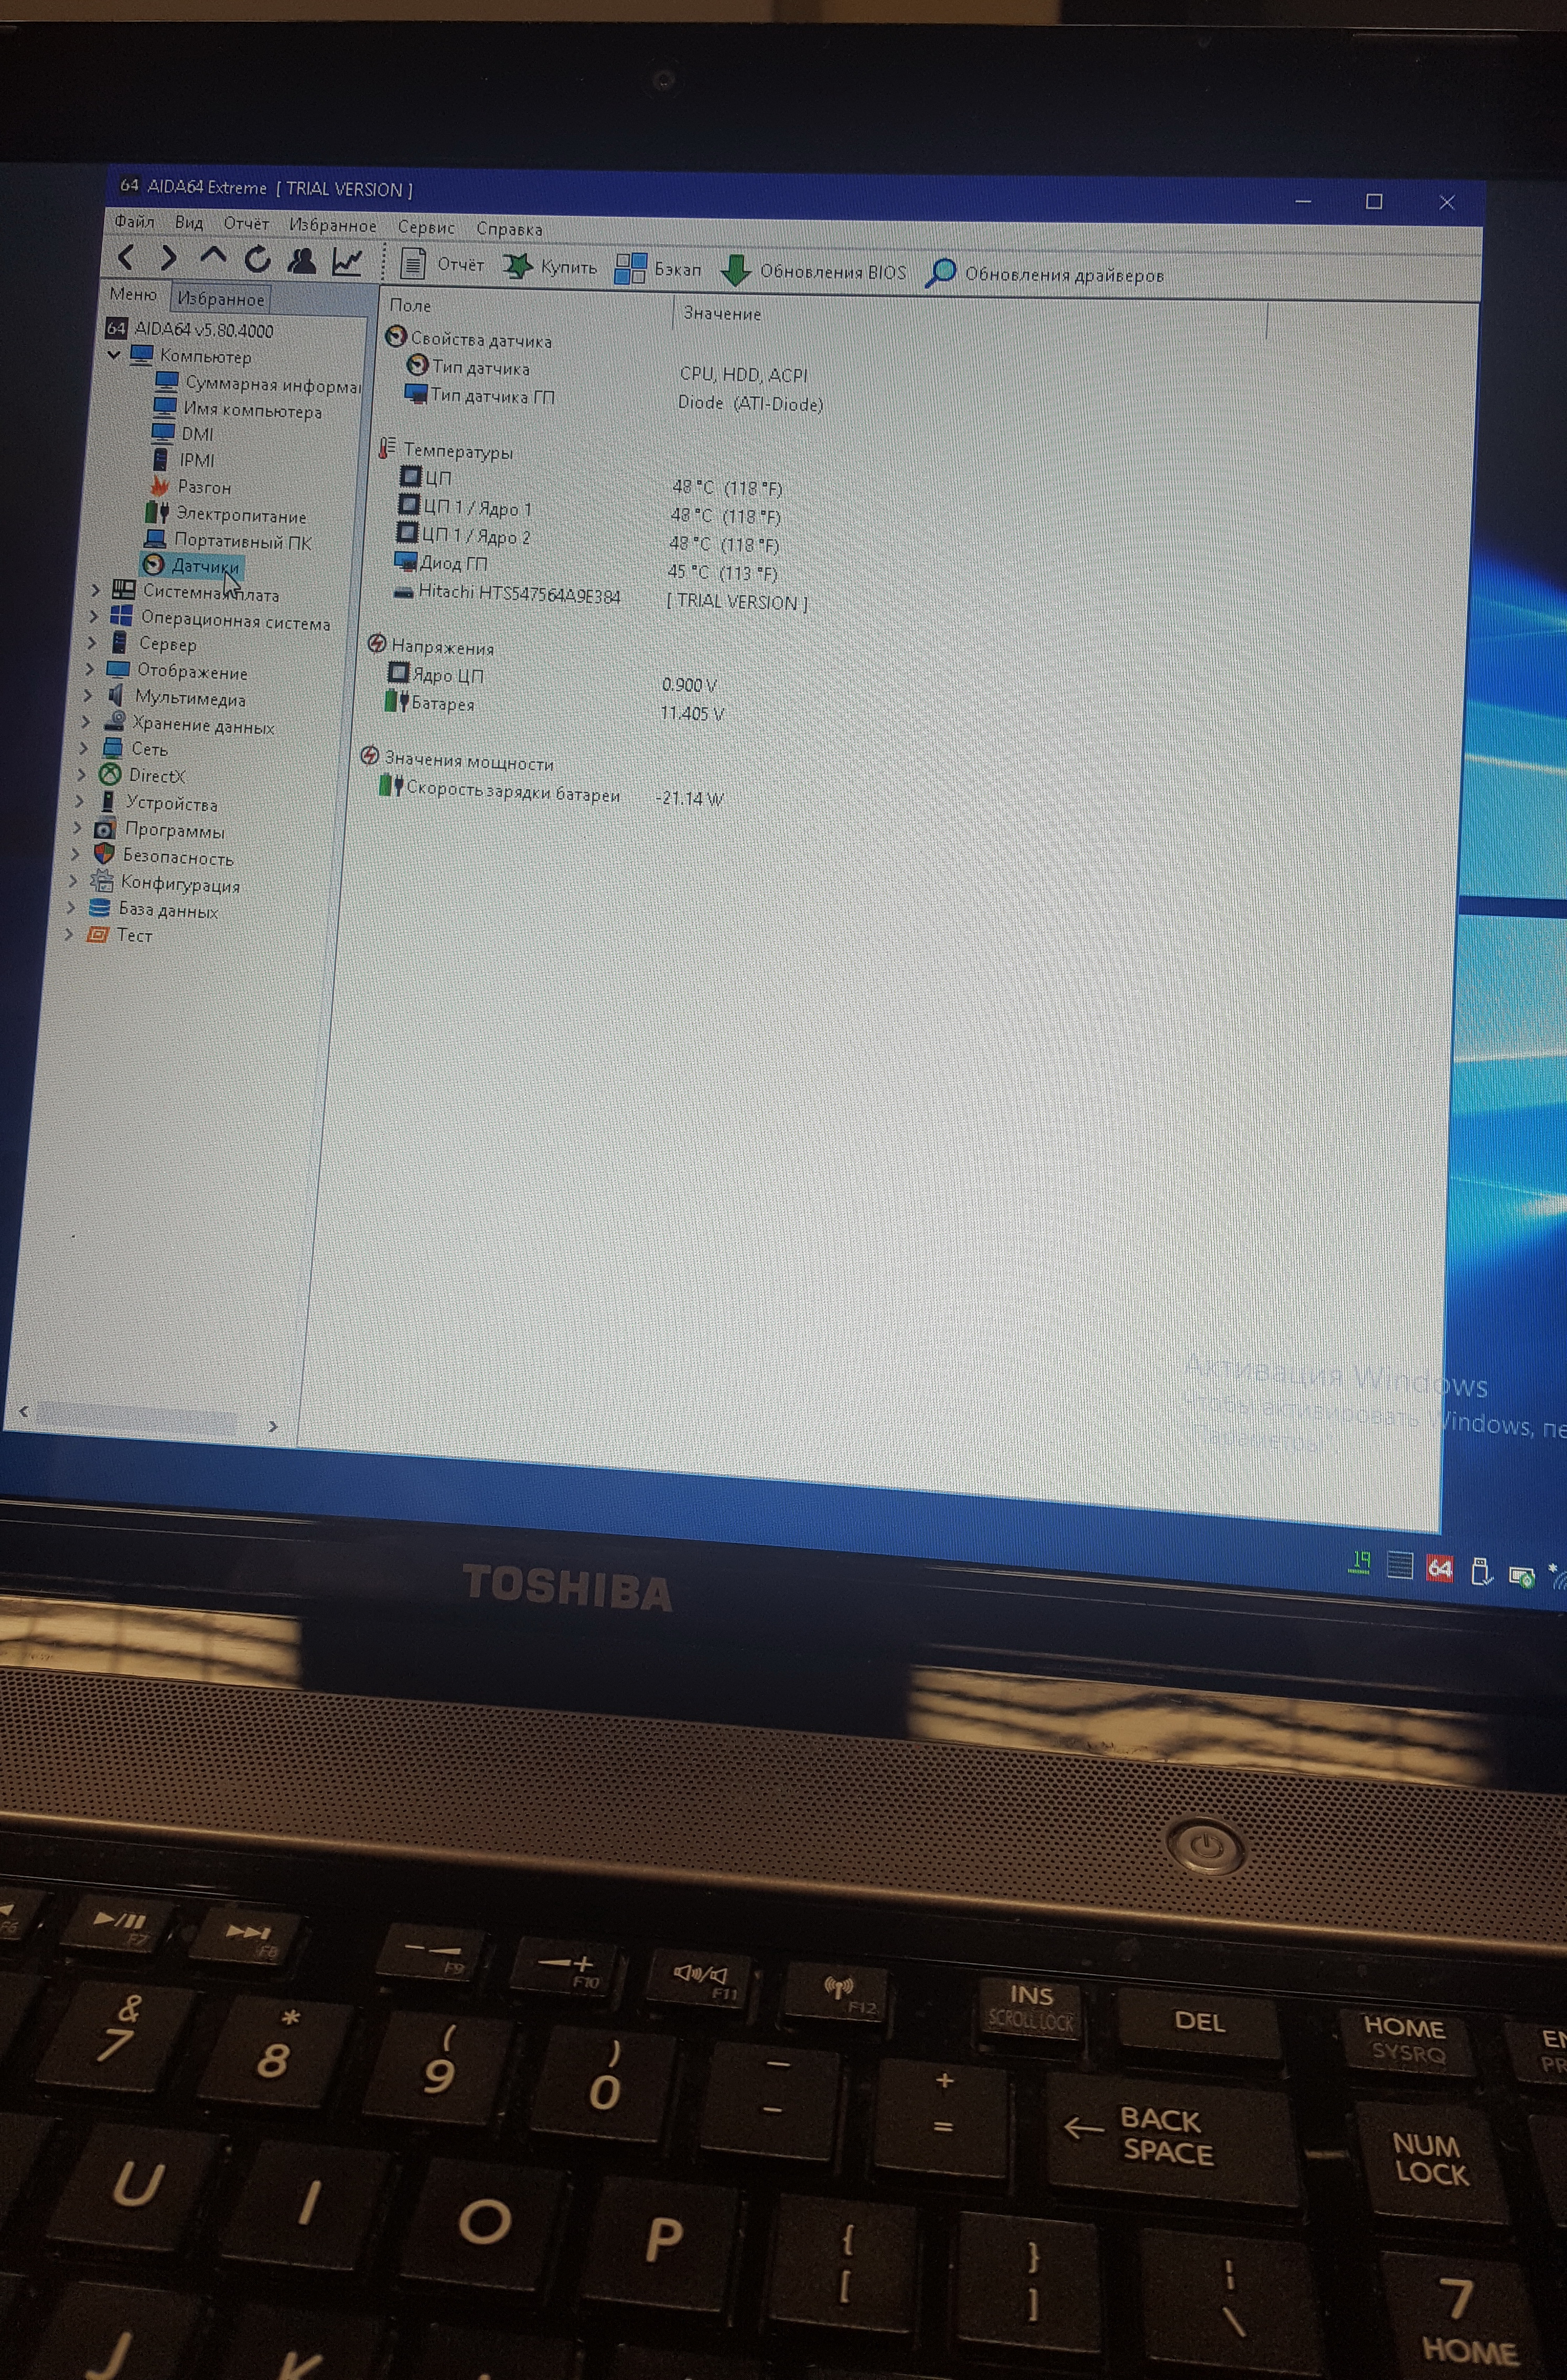Click Обновления драйверов toolbar button
This screenshot has height=2380, width=1567.
coord(1044,274)
